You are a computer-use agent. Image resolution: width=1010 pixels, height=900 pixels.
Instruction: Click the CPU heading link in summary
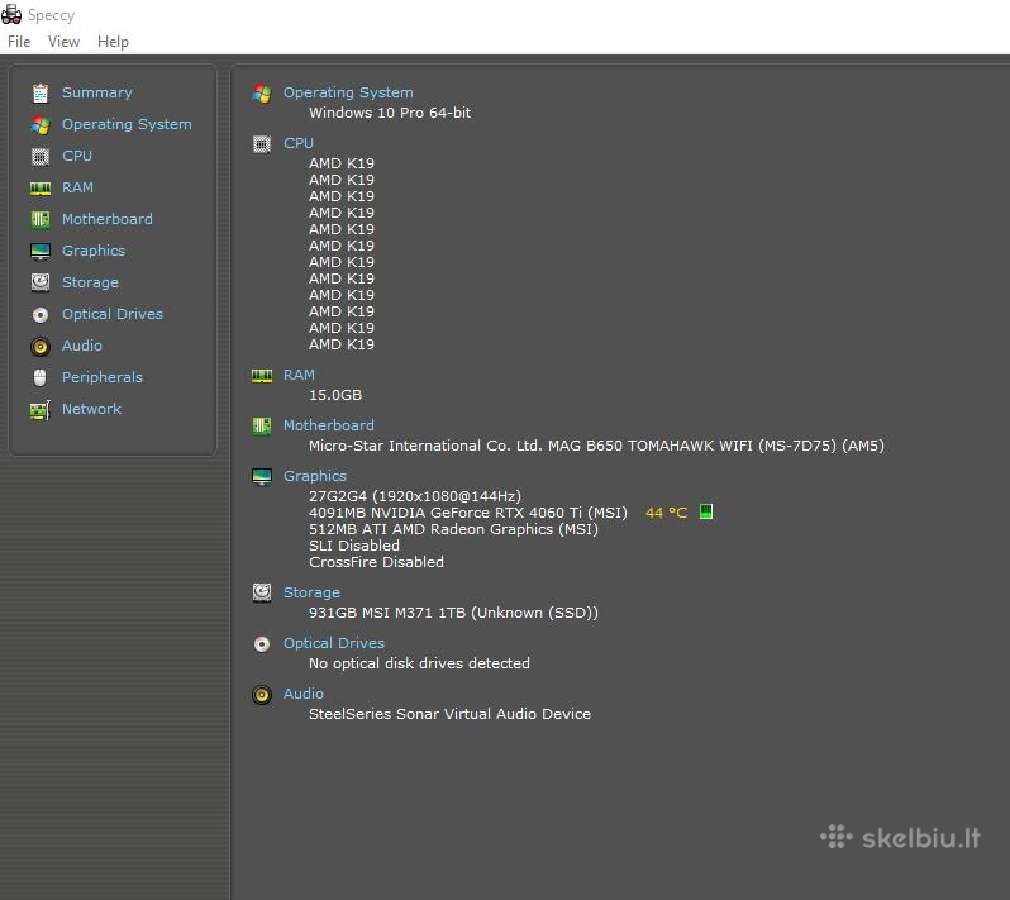pyautogui.click(x=298, y=143)
